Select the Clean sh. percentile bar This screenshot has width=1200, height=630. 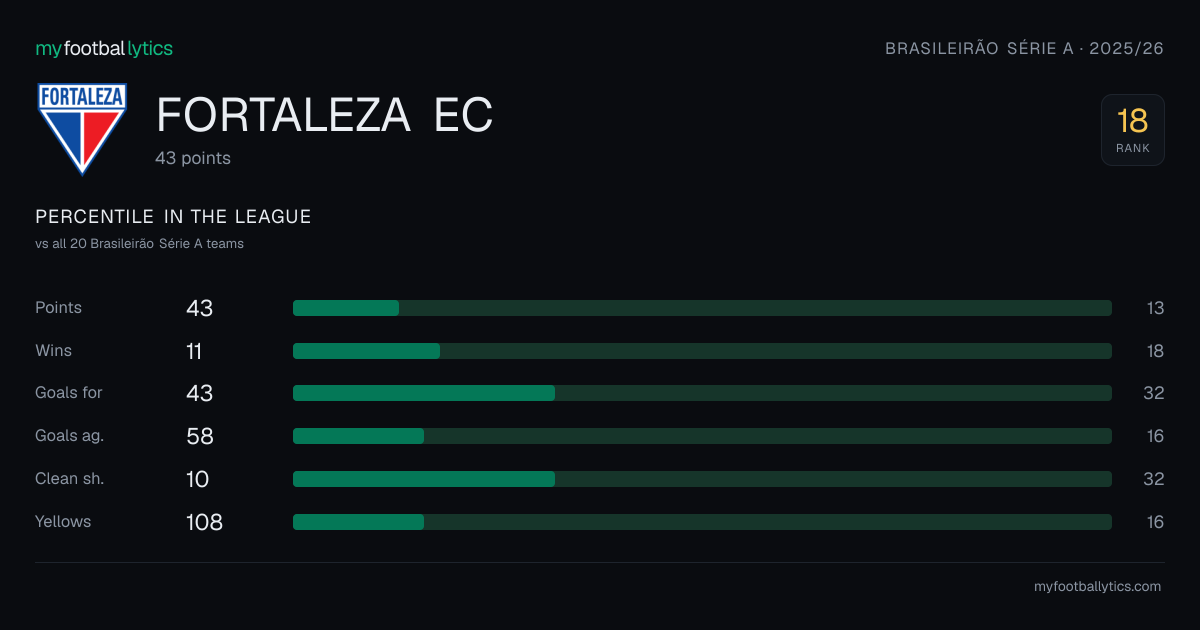click(x=702, y=479)
